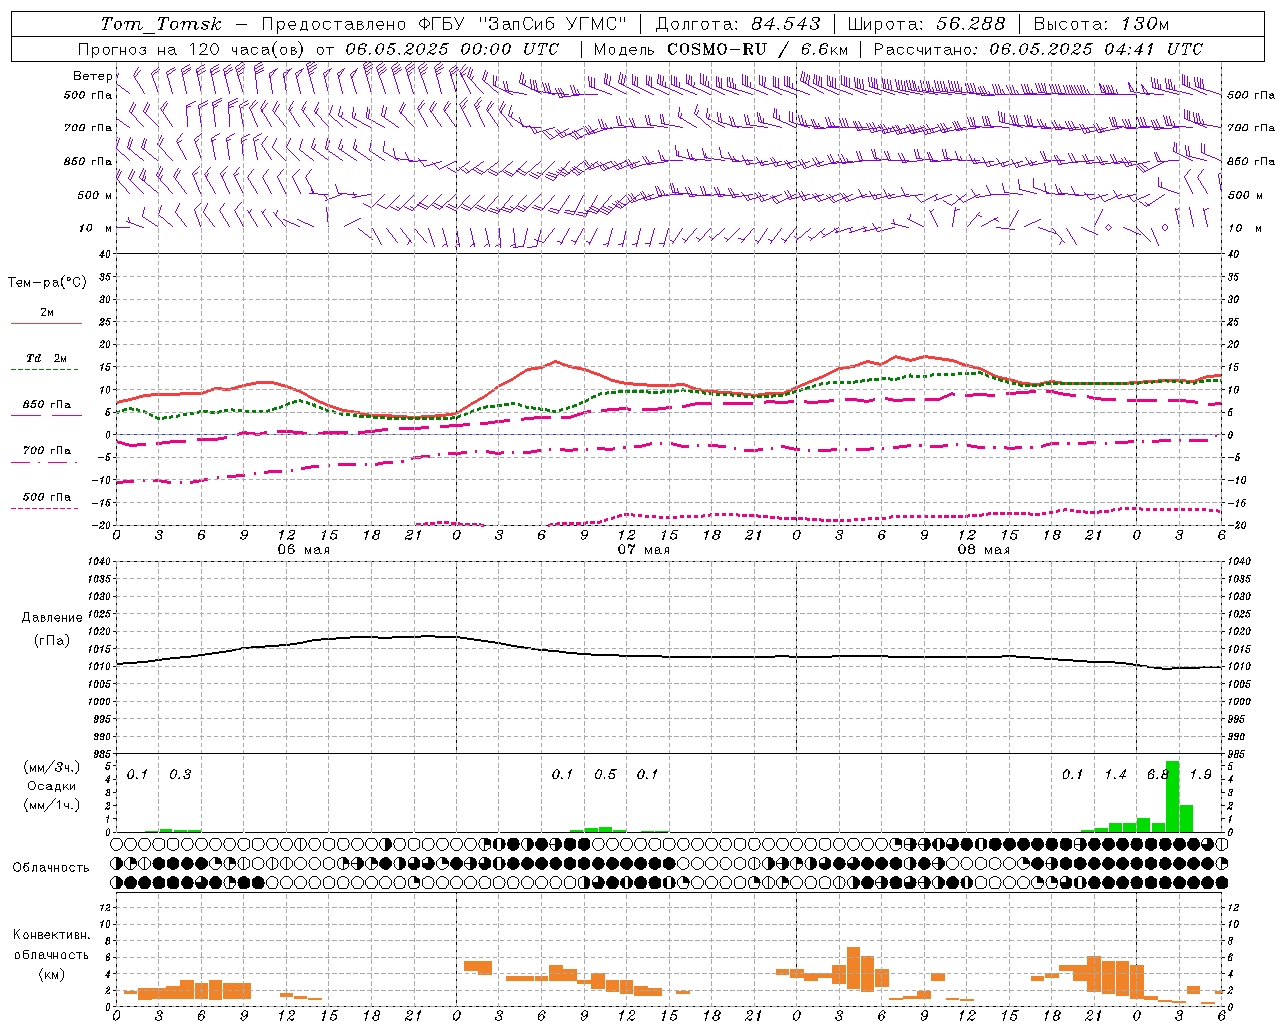Click the Рассчитано: 06.05.2025 04:41 UTC text
Screen dimensions: 1280x1024
pyautogui.click(x=1038, y=49)
